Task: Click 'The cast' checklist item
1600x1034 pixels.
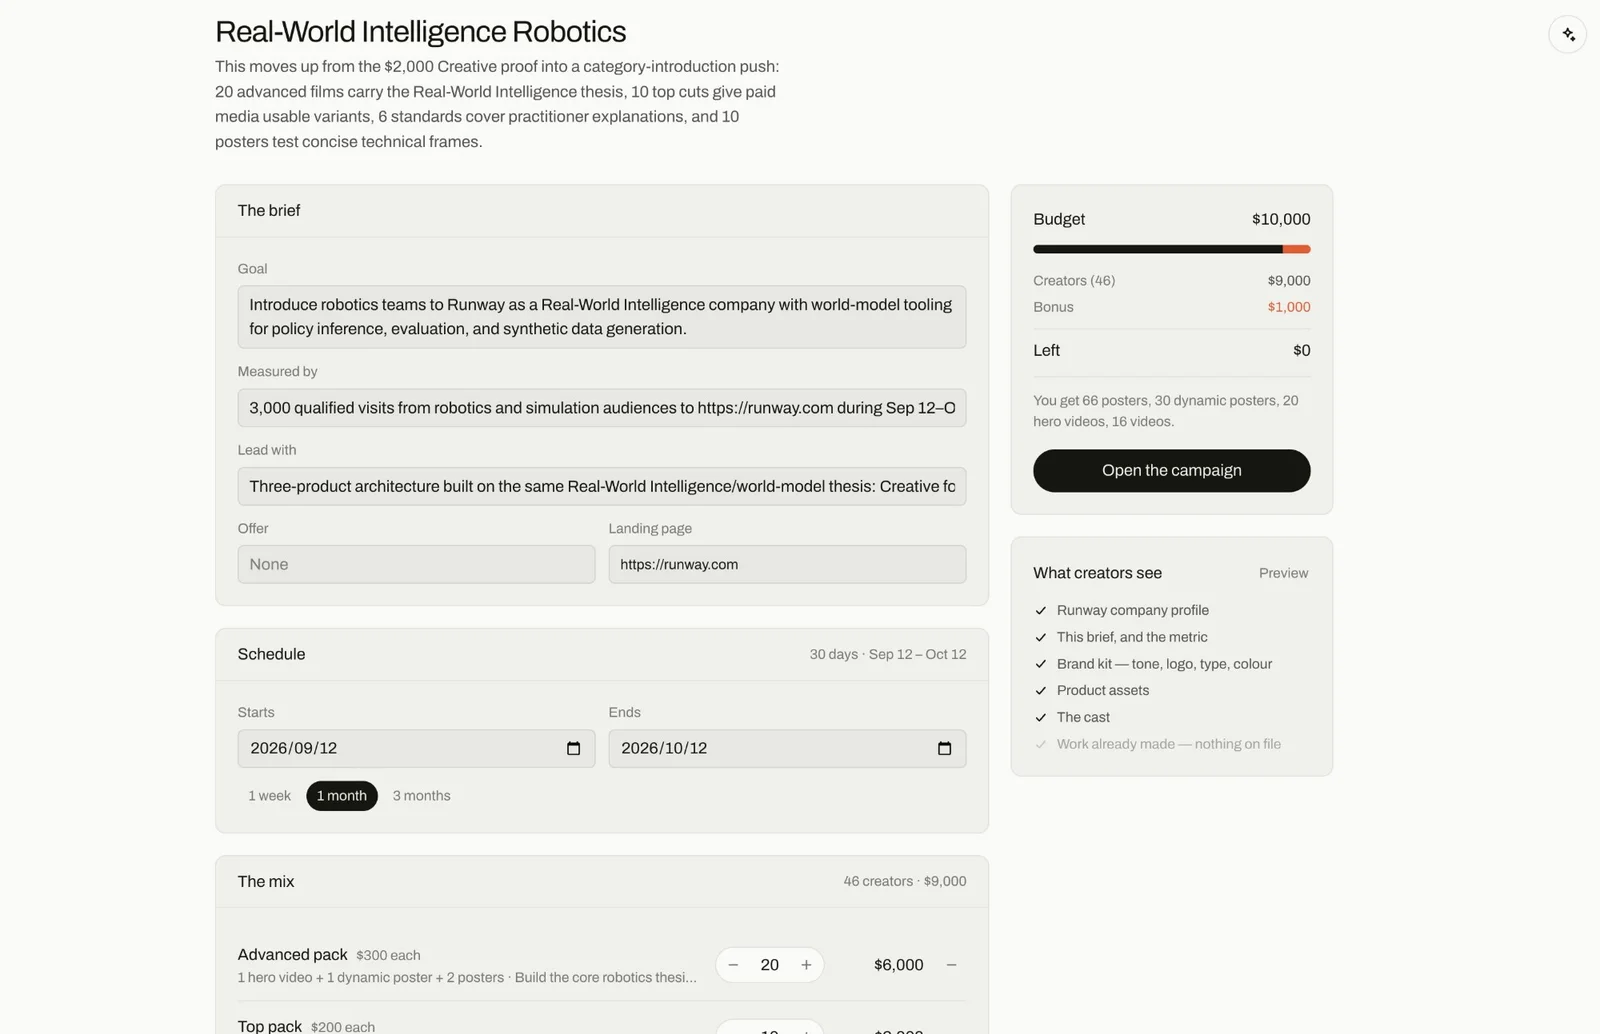Action: 1083,717
